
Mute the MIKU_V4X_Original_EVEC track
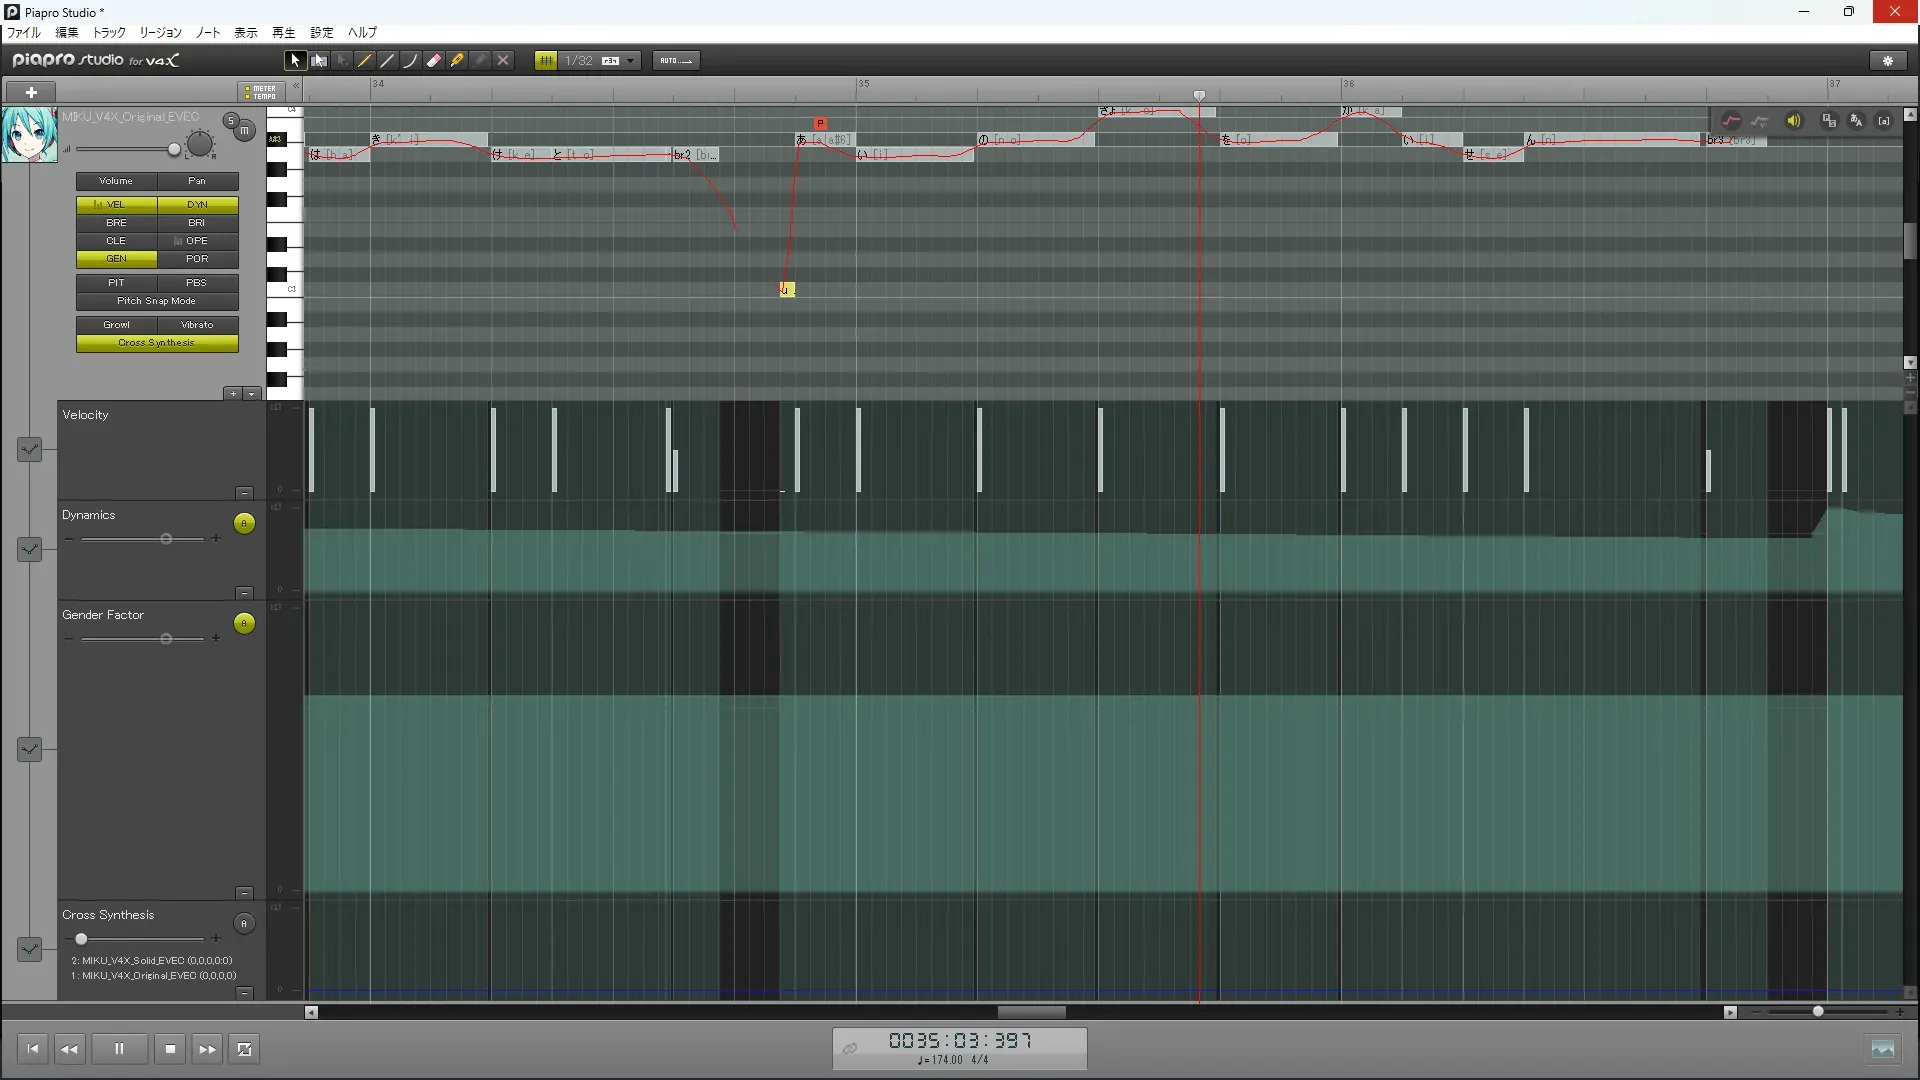tap(244, 131)
